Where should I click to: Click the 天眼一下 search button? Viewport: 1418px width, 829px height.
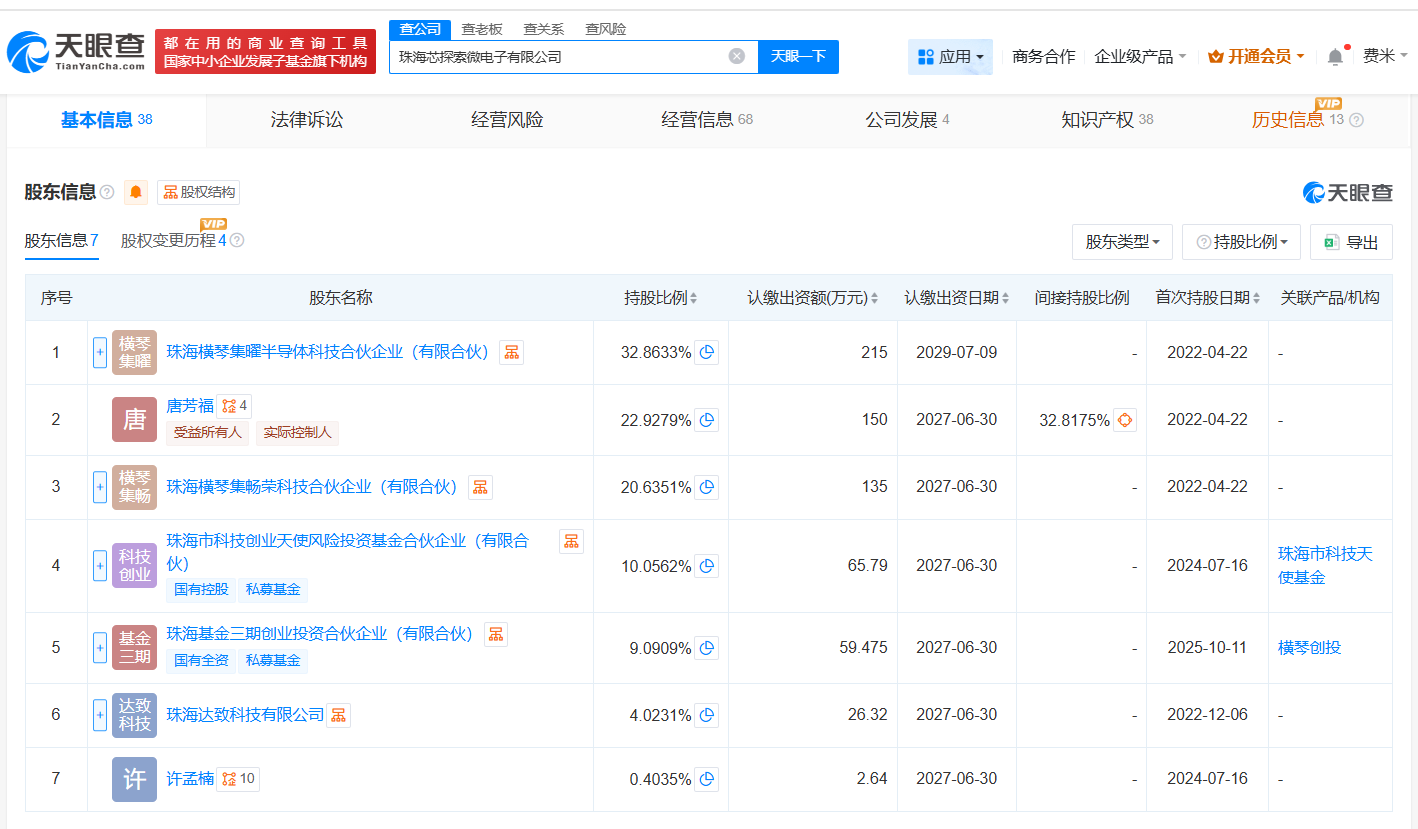[x=797, y=57]
